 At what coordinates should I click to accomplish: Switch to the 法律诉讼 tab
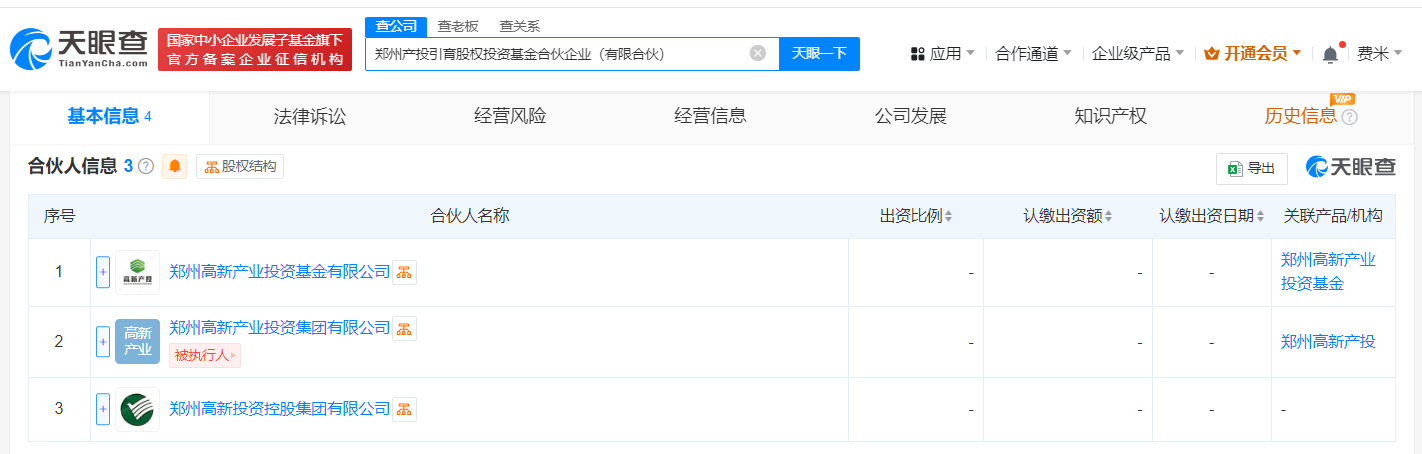[x=310, y=116]
